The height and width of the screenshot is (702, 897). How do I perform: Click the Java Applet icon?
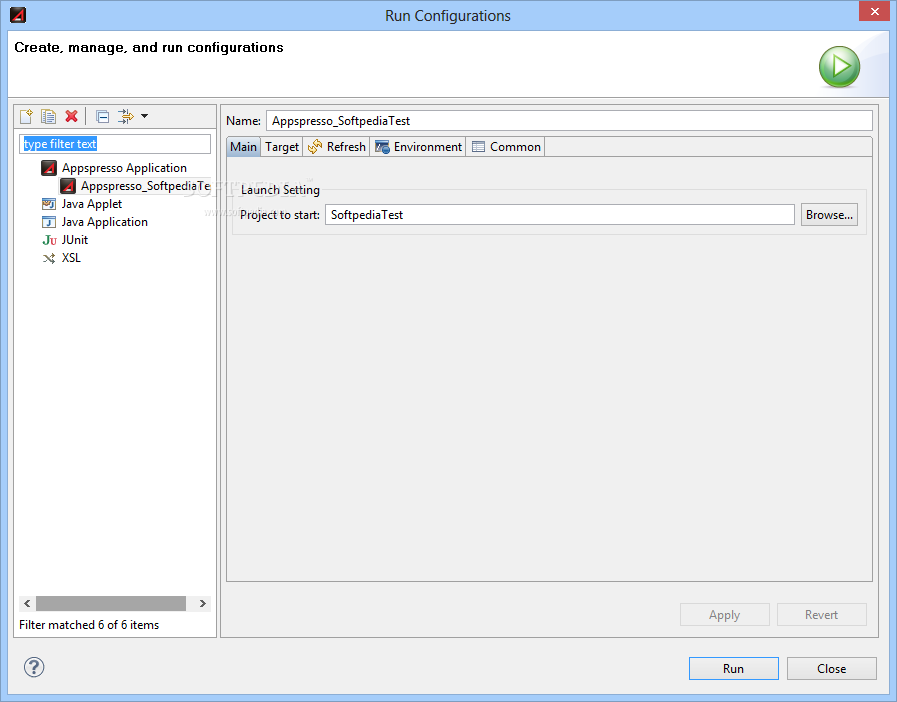coord(49,204)
